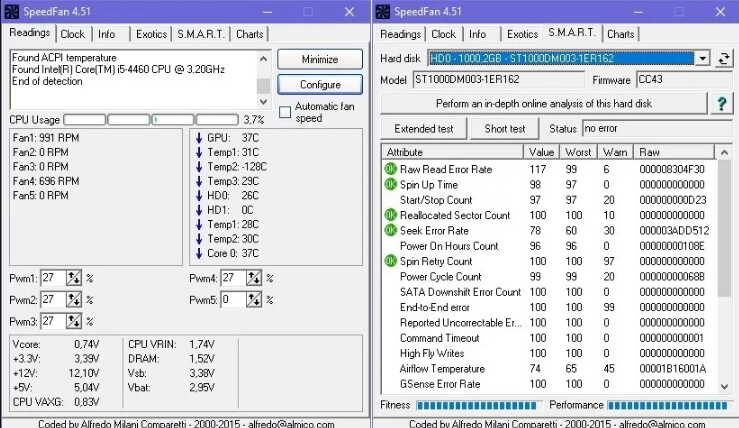Viewport: 739px width, 428px height.
Task: Open the Clock tab in the right window
Action: coord(443,34)
